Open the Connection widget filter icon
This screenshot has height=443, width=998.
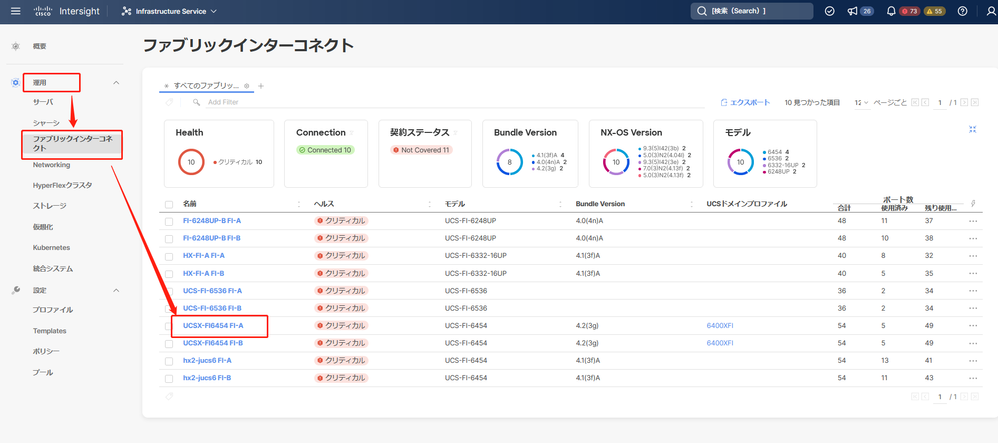click(x=351, y=133)
